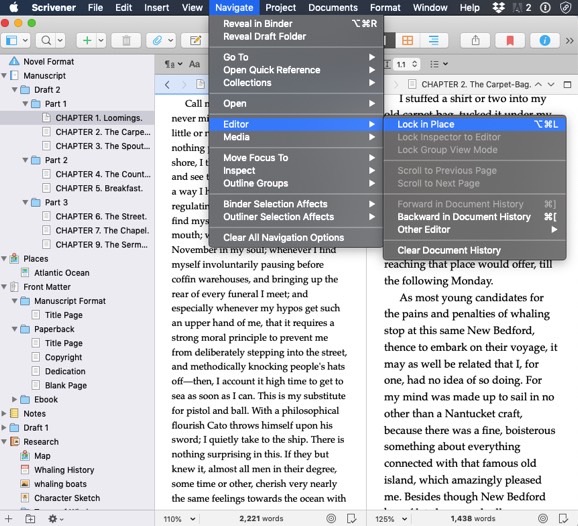
Task: Click the add folder icon at binder footer
Action: [x=30, y=519]
